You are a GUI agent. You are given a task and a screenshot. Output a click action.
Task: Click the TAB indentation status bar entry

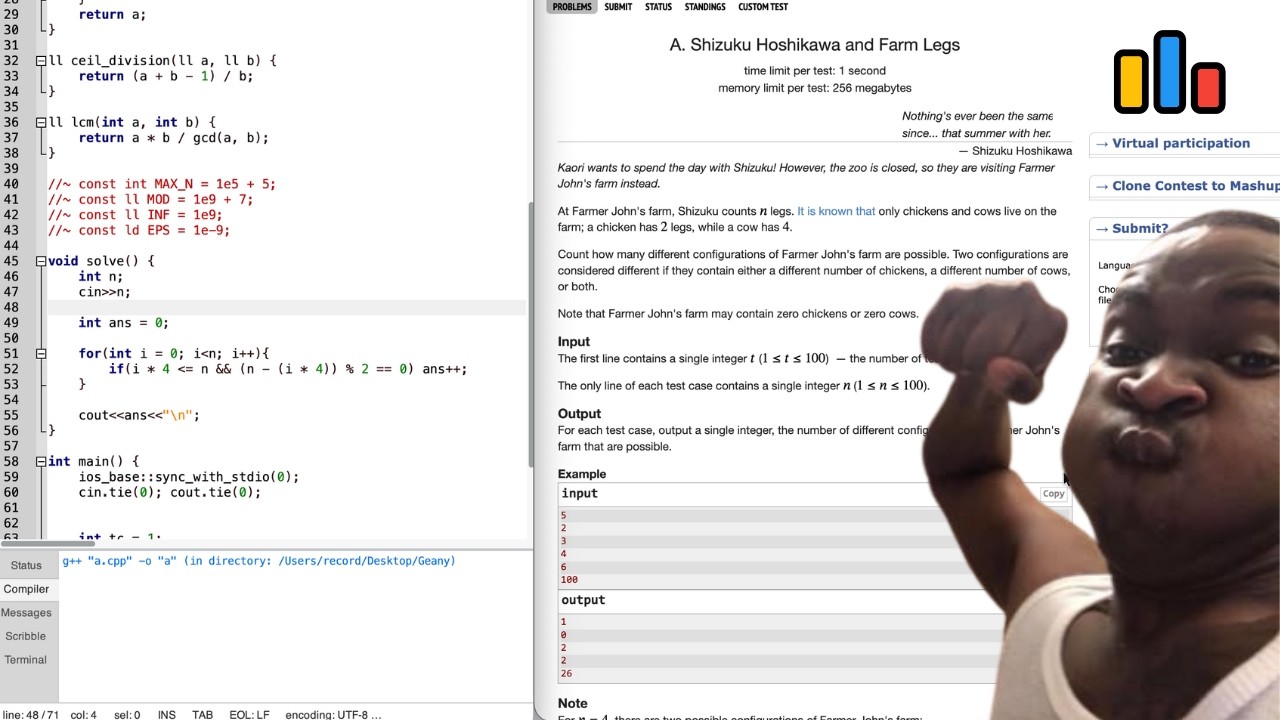tap(202, 715)
